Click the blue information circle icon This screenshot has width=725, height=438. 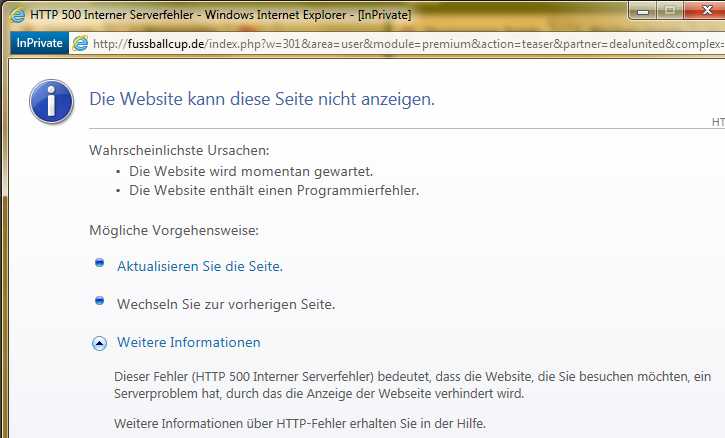click(x=52, y=101)
